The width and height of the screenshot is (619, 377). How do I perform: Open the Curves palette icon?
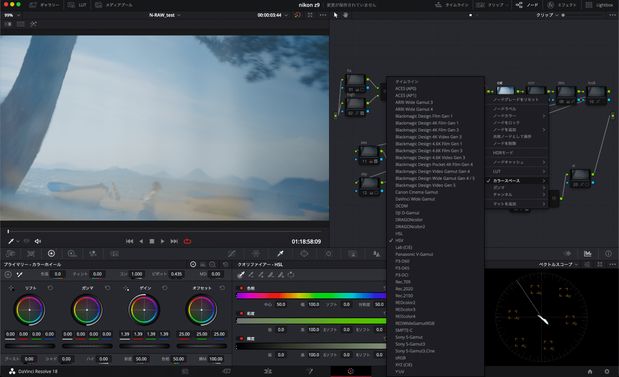[x=232, y=253]
